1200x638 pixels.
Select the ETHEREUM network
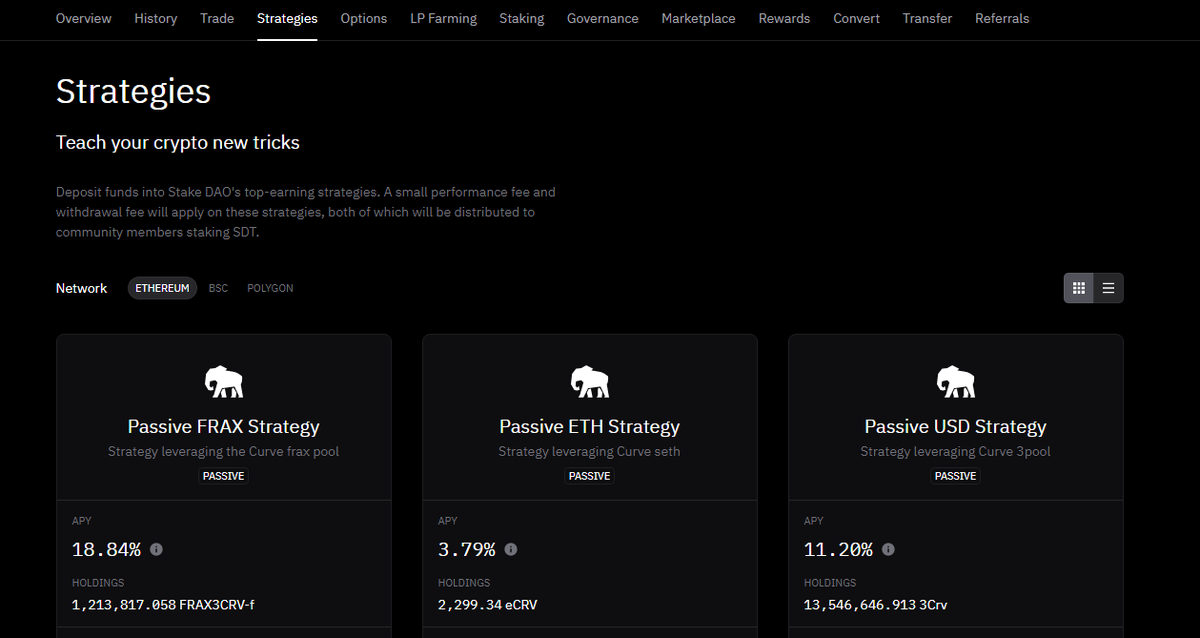(x=162, y=288)
